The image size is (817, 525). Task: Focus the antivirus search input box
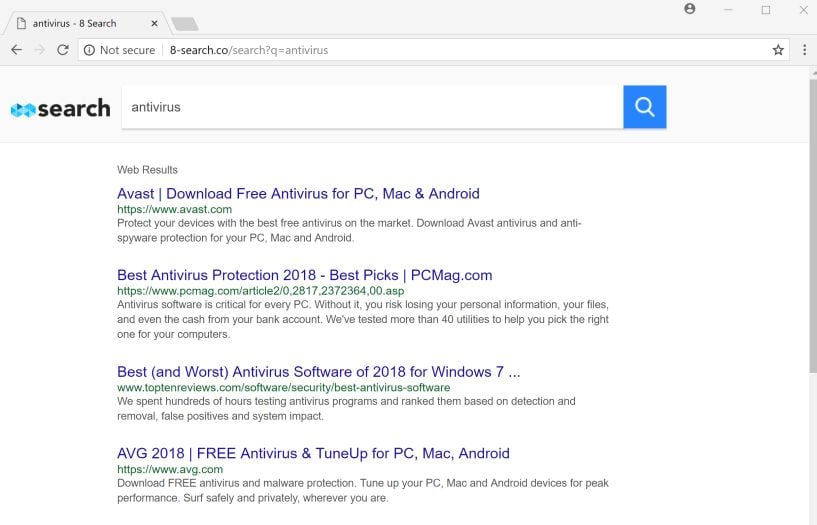tap(370, 107)
